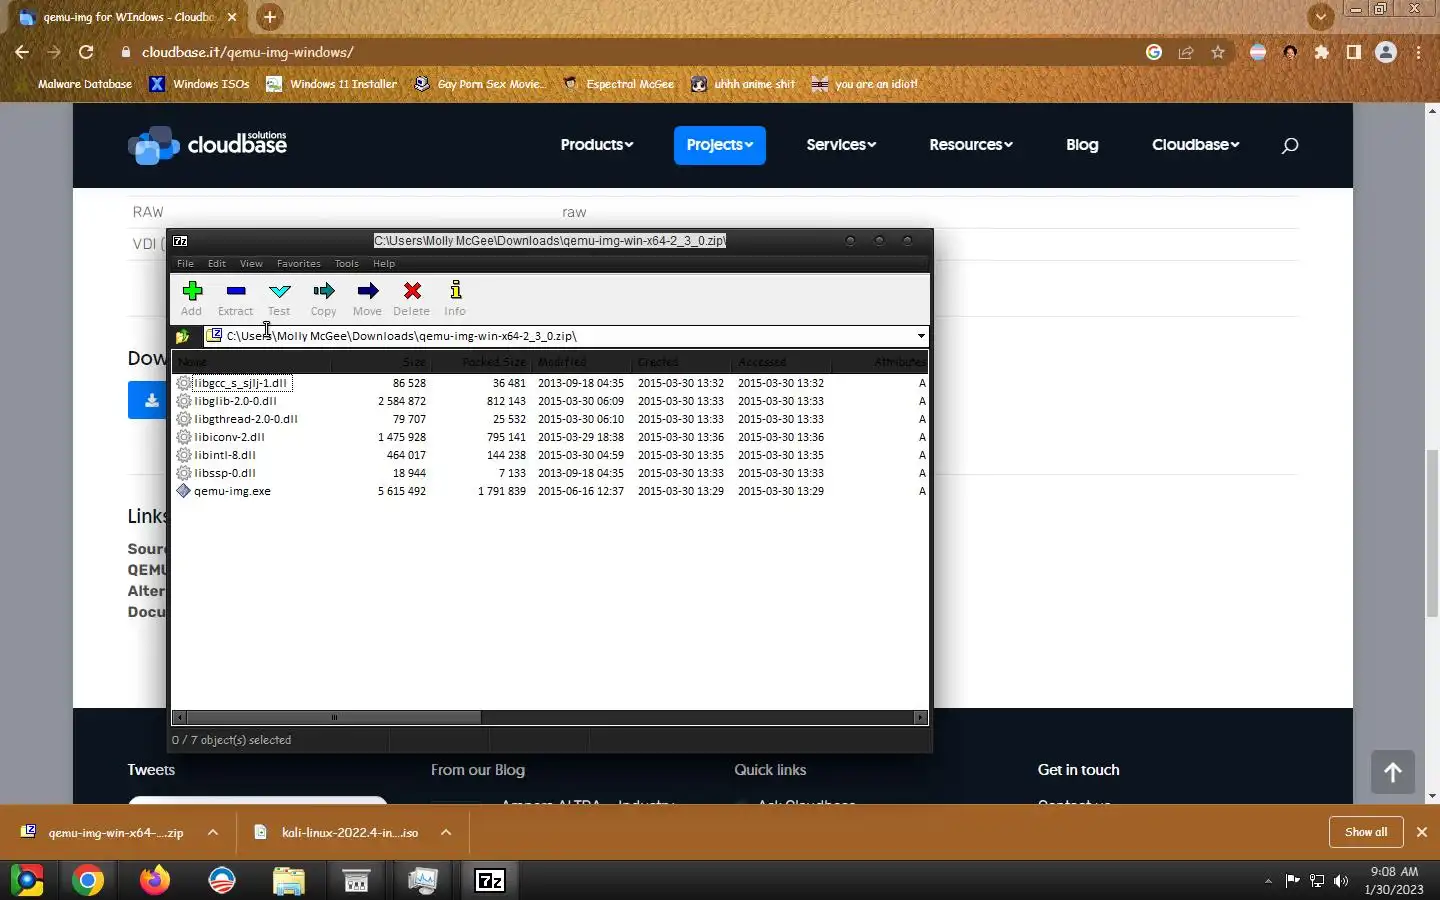Click Show all downloads button
Viewport: 1440px width, 900px height.
tap(1366, 832)
